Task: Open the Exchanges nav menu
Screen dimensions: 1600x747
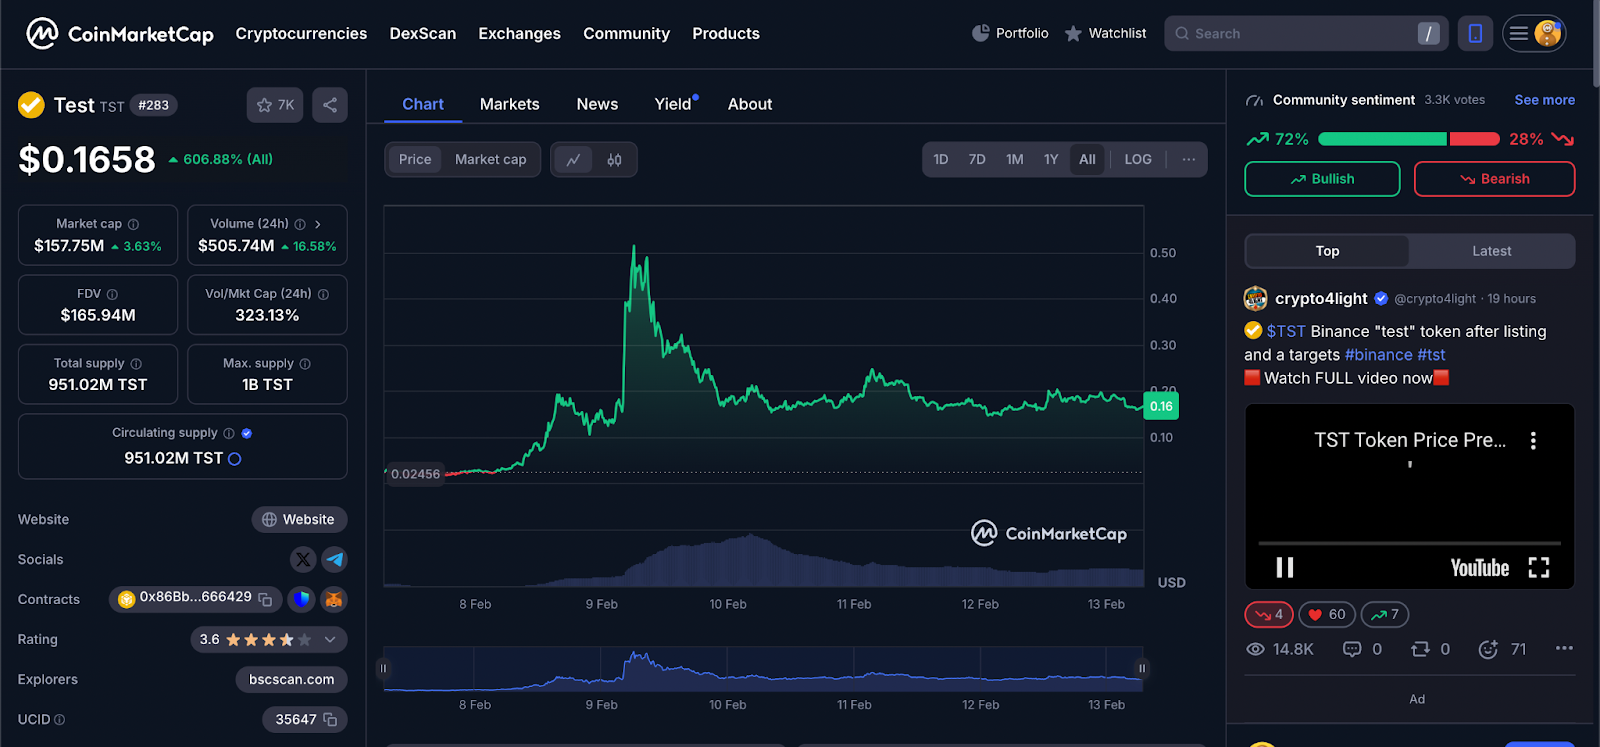Action: pos(519,33)
